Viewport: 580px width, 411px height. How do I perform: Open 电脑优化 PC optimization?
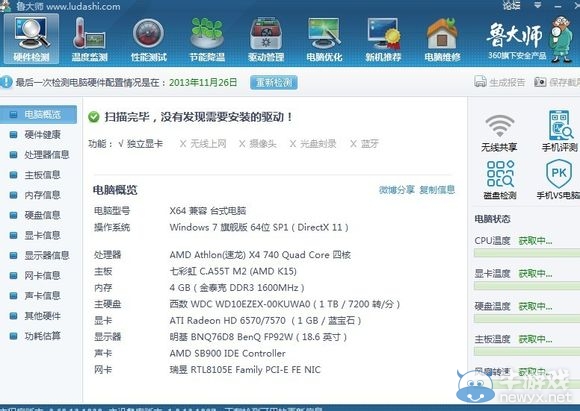click(x=324, y=39)
